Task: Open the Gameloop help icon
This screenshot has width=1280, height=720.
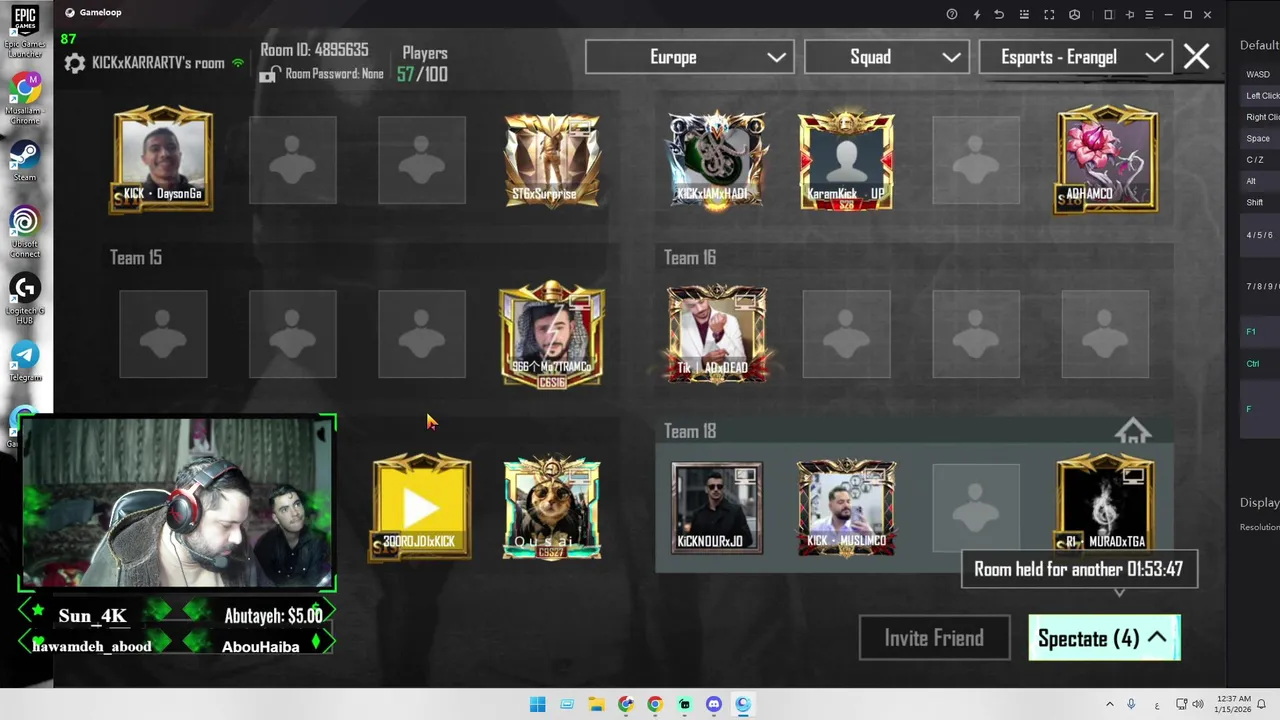Action: (952, 14)
